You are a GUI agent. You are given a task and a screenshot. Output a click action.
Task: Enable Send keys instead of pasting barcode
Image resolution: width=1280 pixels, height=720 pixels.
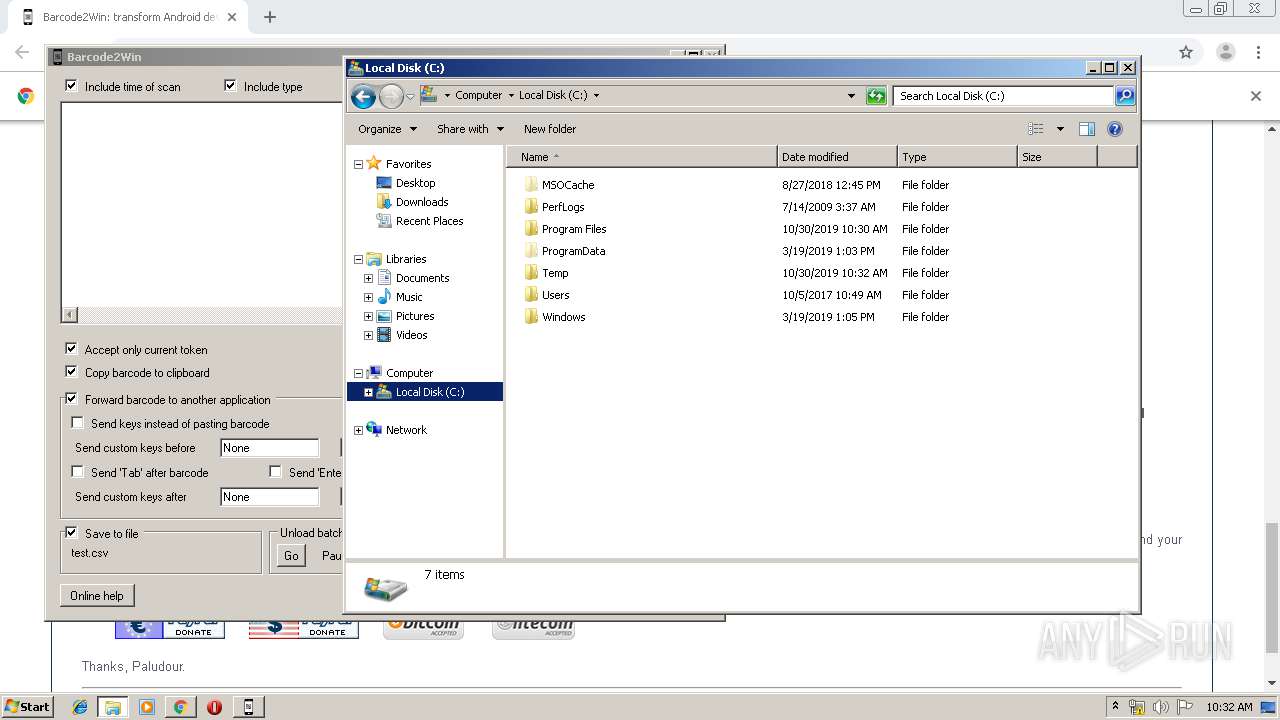pyautogui.click(x=77, y=423)
